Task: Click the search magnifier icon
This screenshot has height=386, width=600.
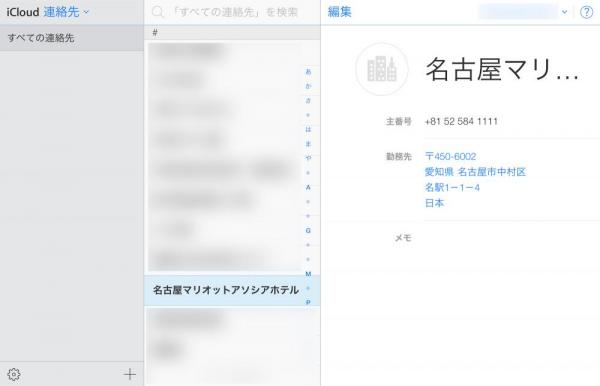Action: [x=157, y=12]
